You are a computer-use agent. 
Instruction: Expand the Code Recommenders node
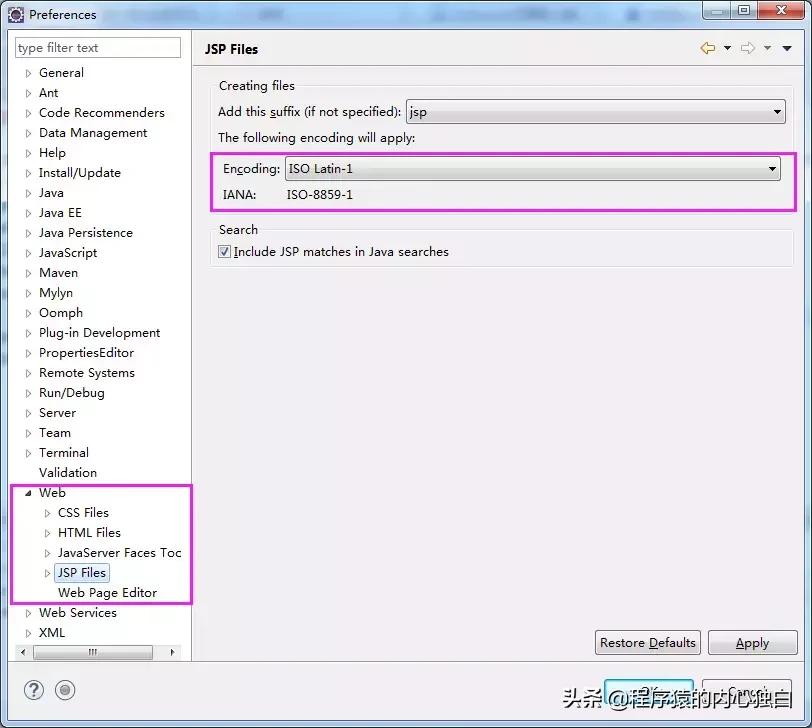[28, 113]
